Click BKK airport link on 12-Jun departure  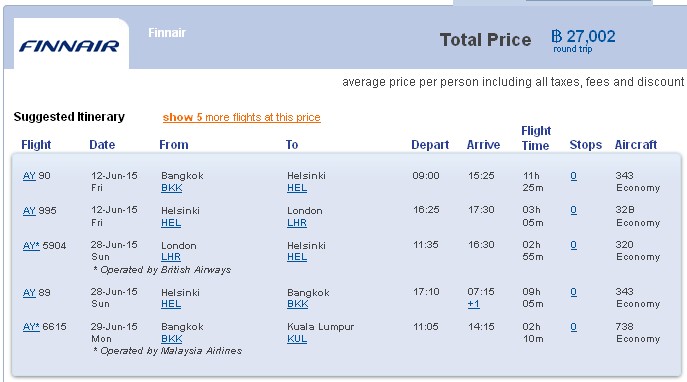point(171,188)
